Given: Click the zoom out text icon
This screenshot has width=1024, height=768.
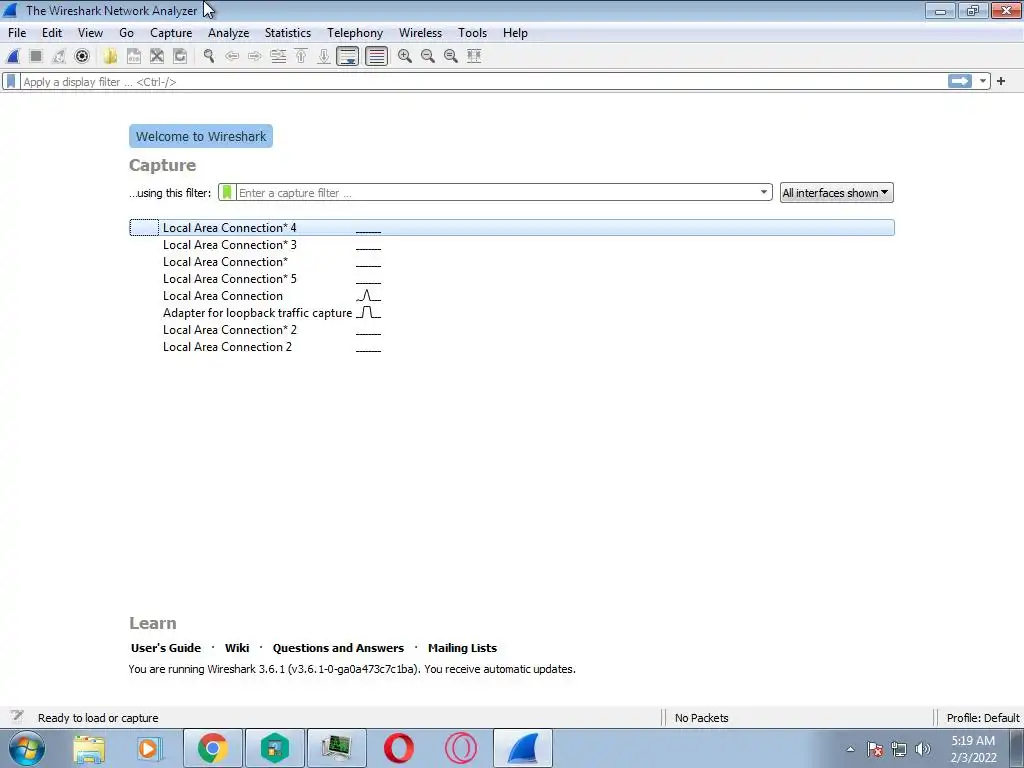Looking at the screenshot, I should click(x=428, y=56).
